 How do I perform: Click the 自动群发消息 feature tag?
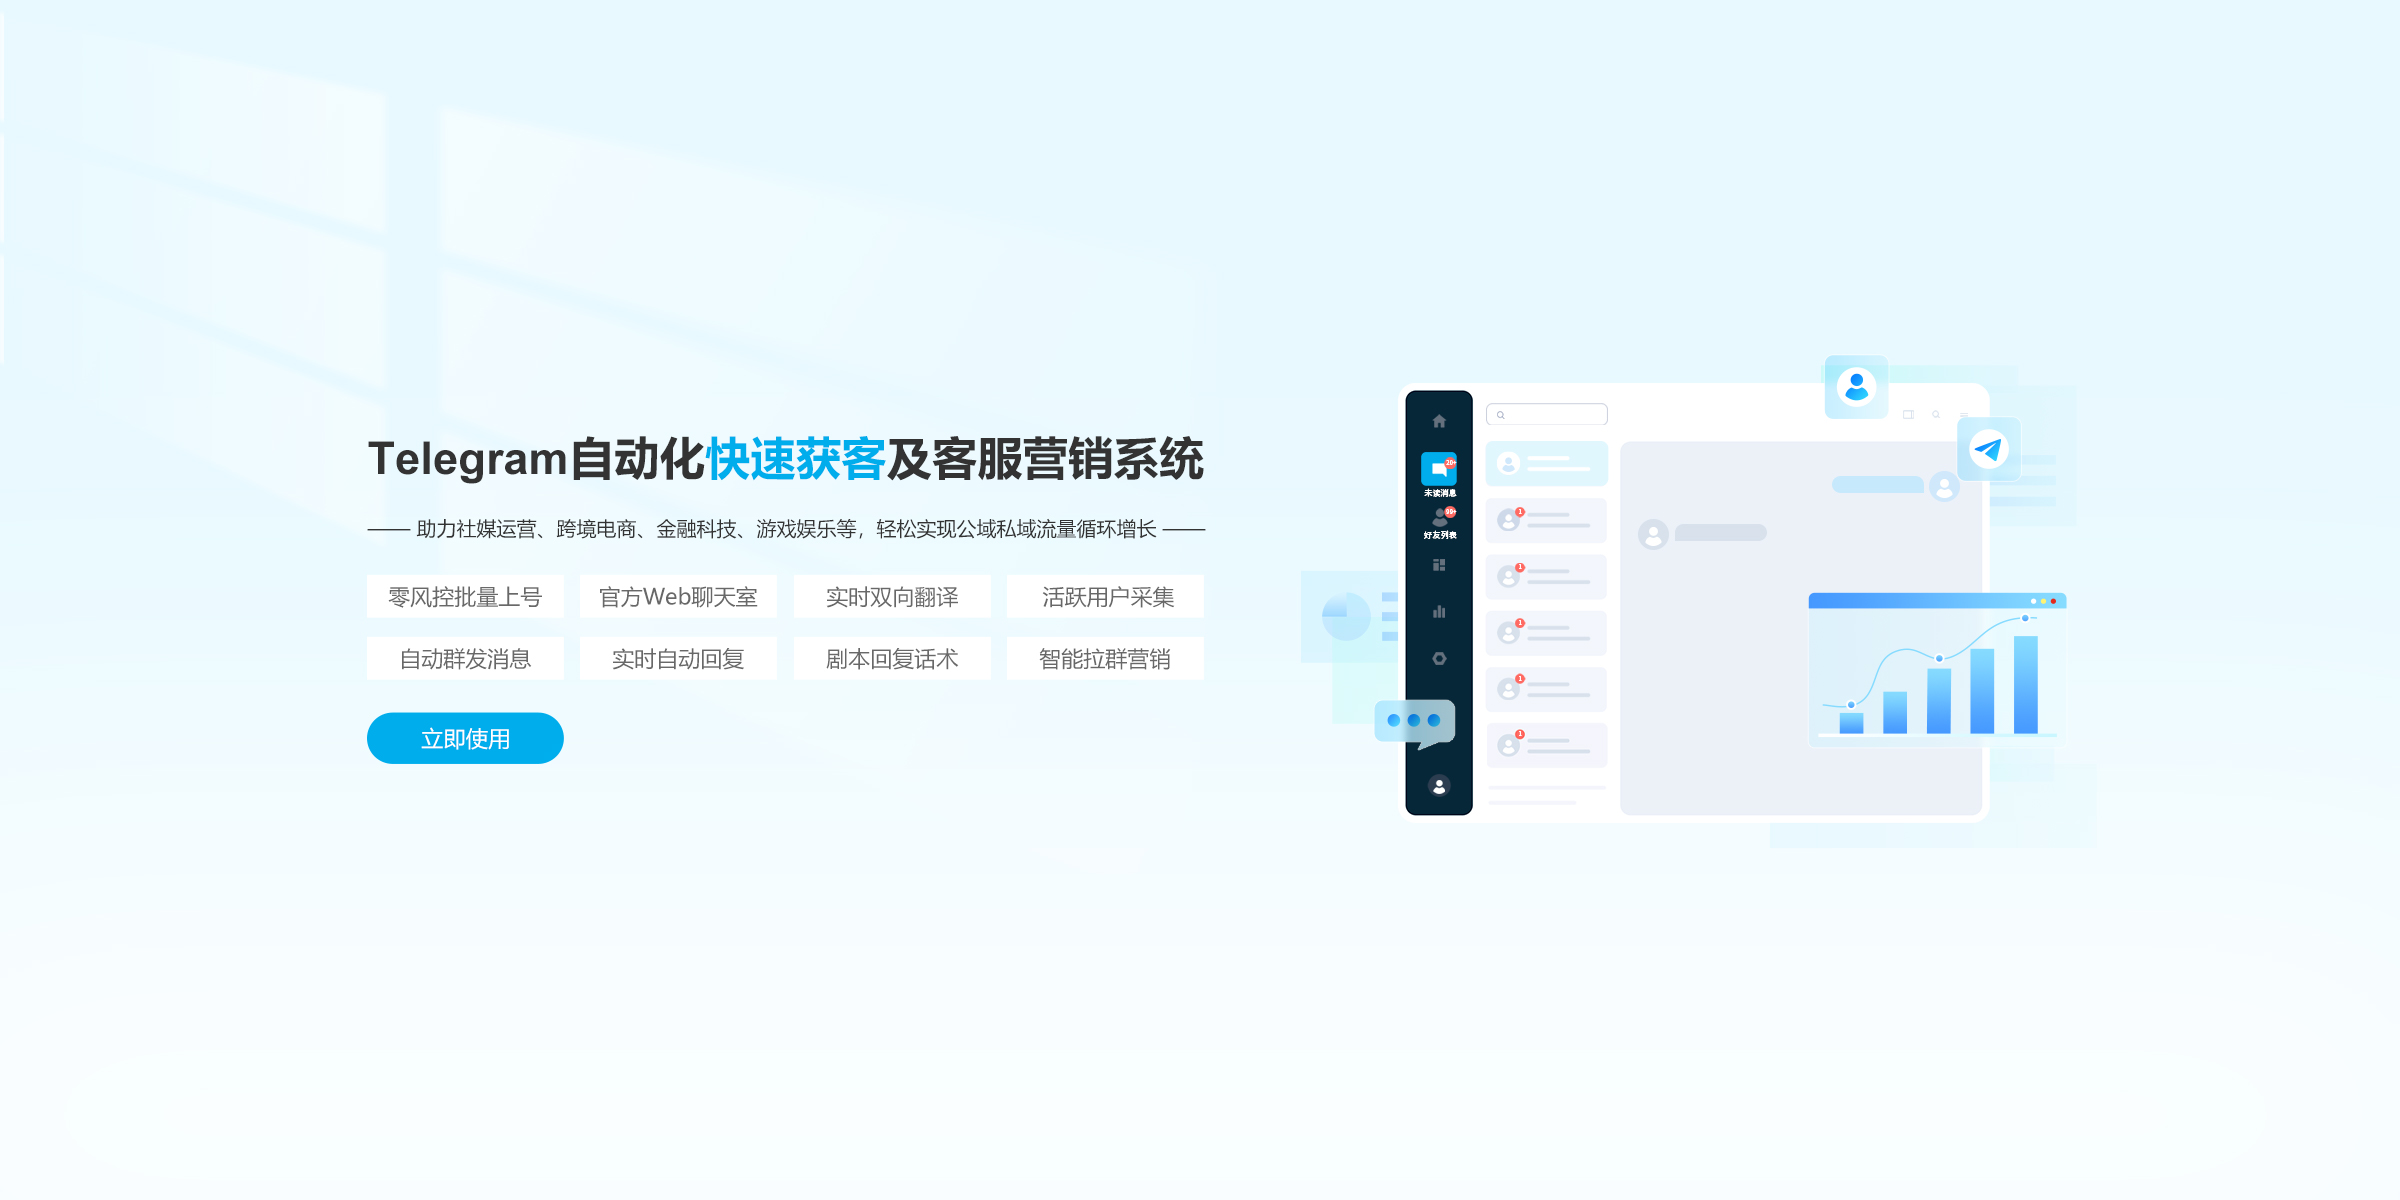(x=465, y=659)
